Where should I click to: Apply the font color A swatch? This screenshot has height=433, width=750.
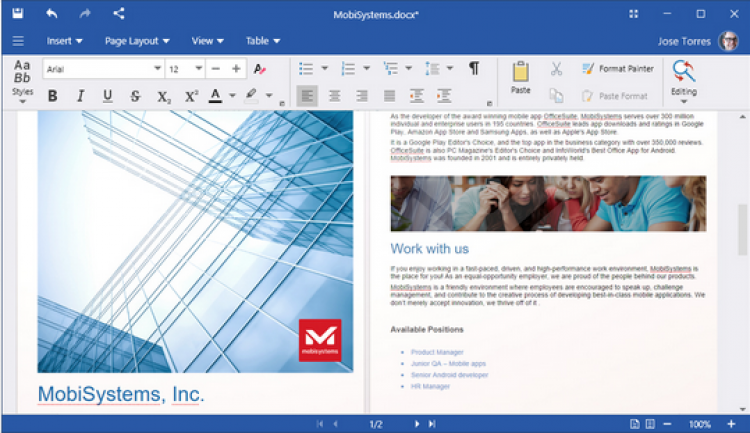[215, 96]
